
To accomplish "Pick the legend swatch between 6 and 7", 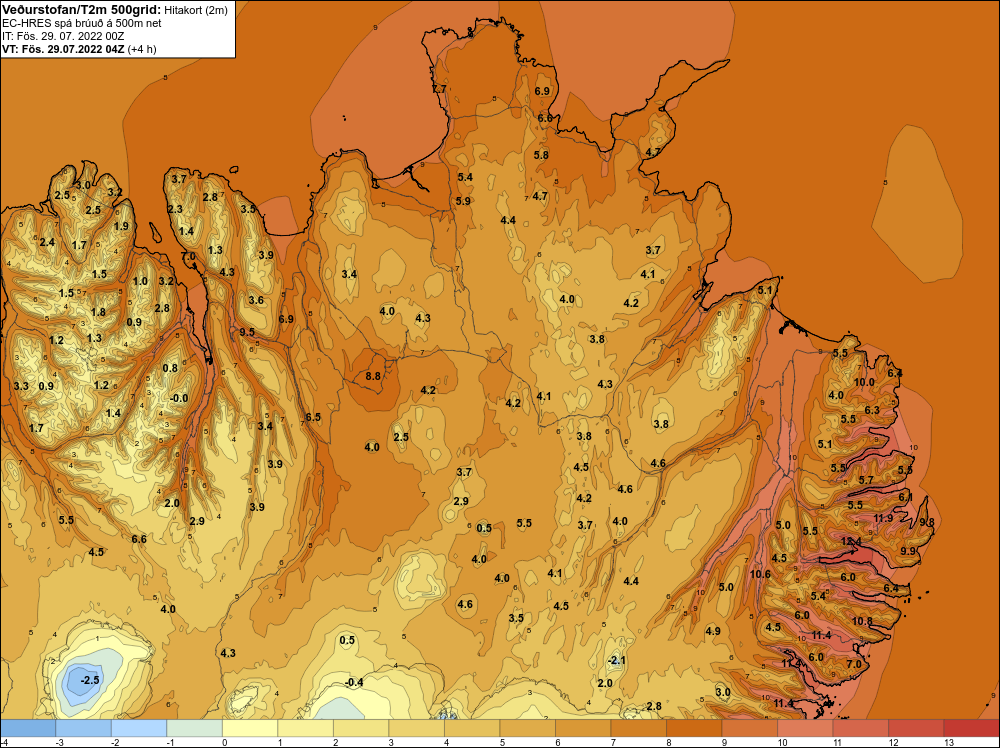I will pos(583,728).
